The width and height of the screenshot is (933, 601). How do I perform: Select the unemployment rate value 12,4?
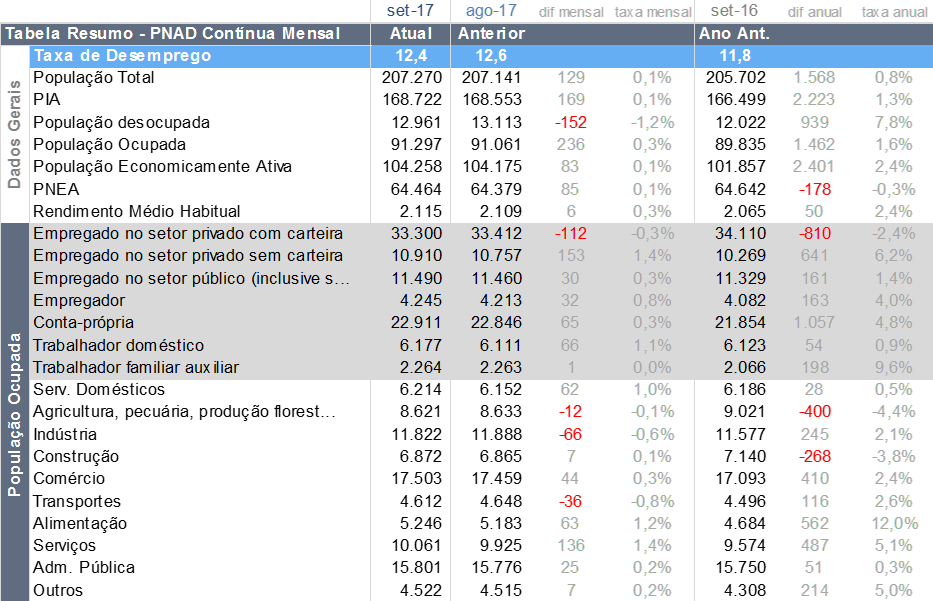[x=411, y=56]
